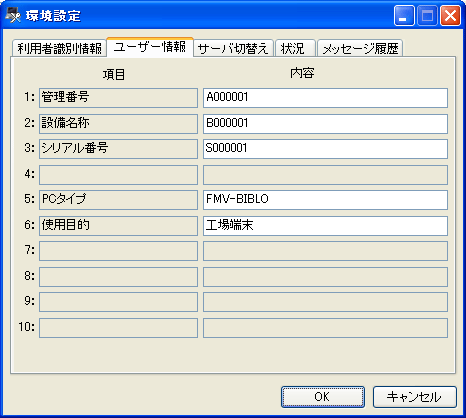Click the キャンセル button
Viewport: 466px width, 418px height.
tap(414, 397)
